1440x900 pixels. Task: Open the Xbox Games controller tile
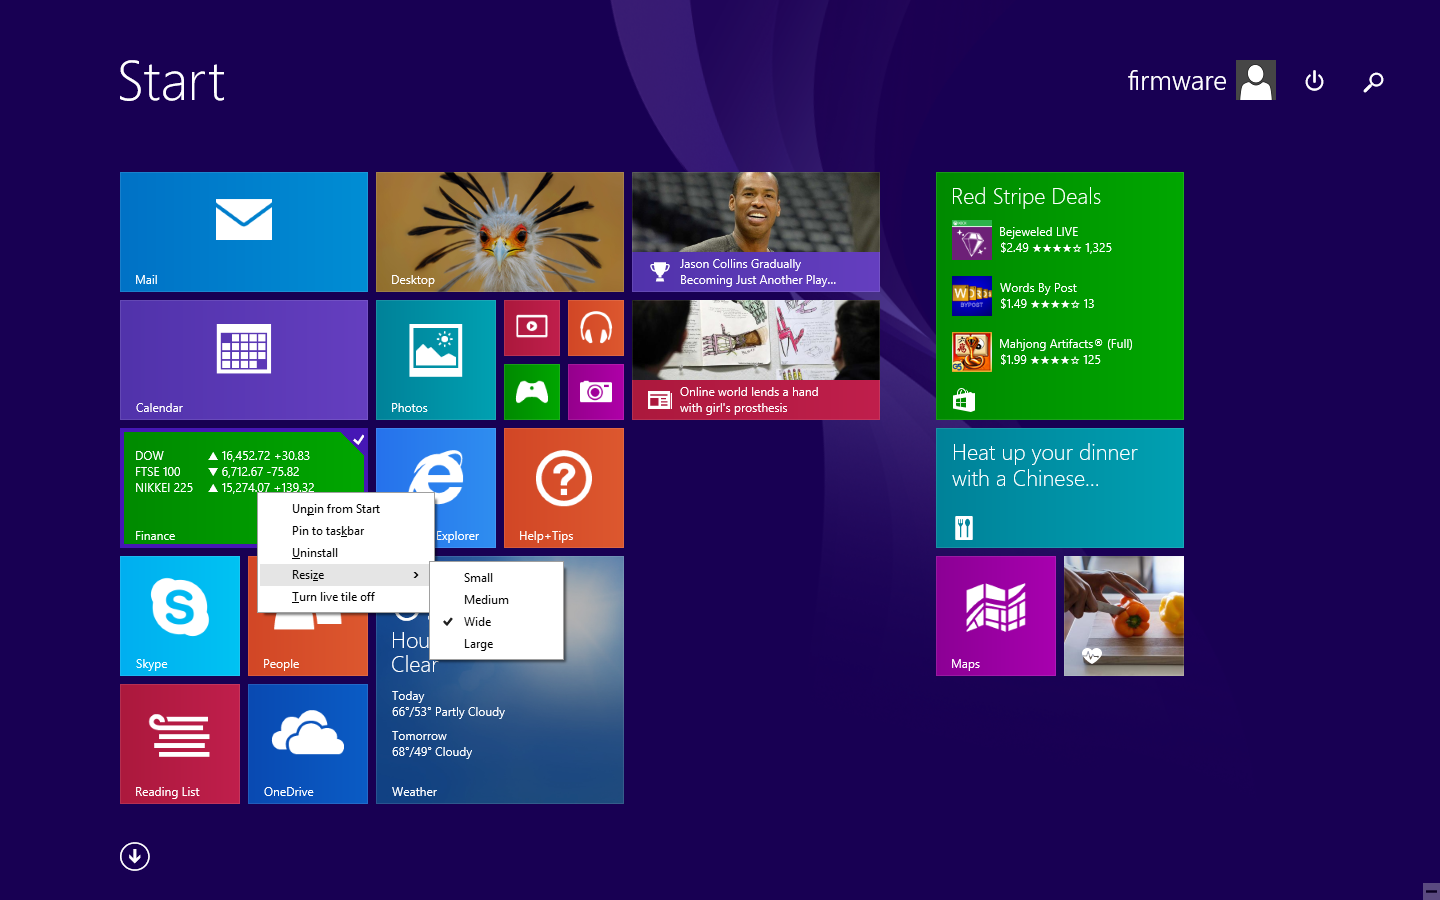[532, 392]
